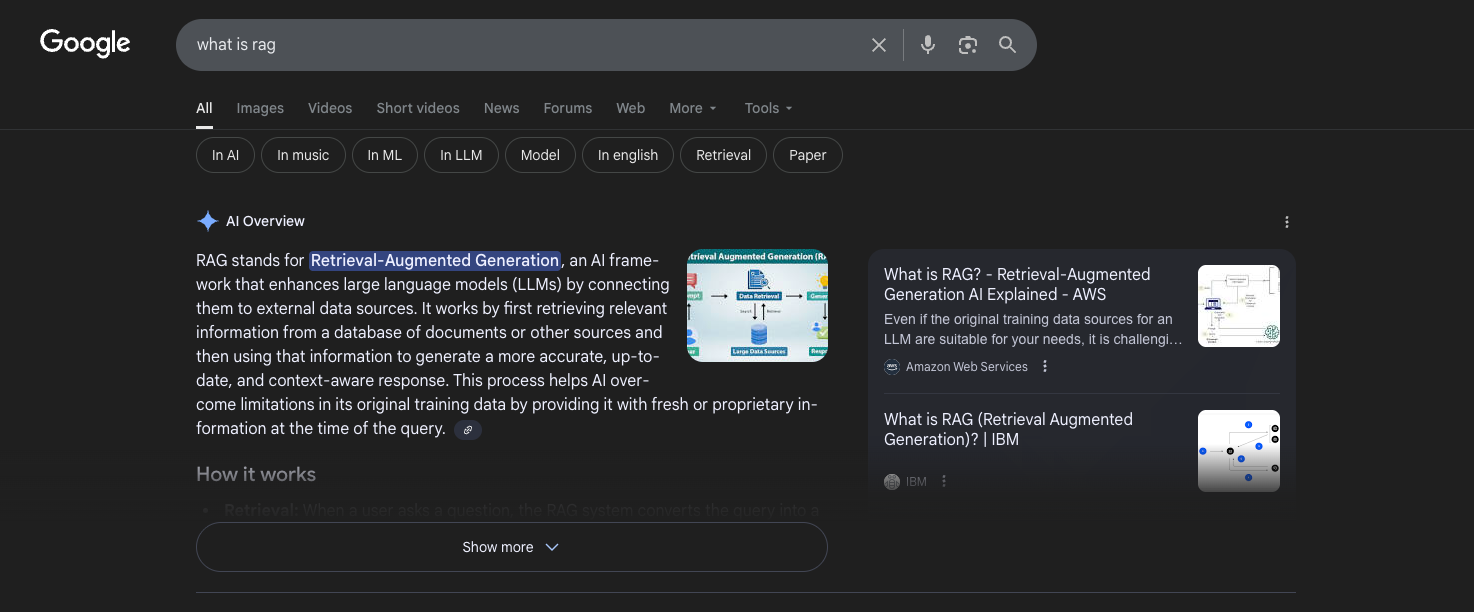Select the In AI chip
Screen dimensions: 1474x612
click(x=225, y=155)
